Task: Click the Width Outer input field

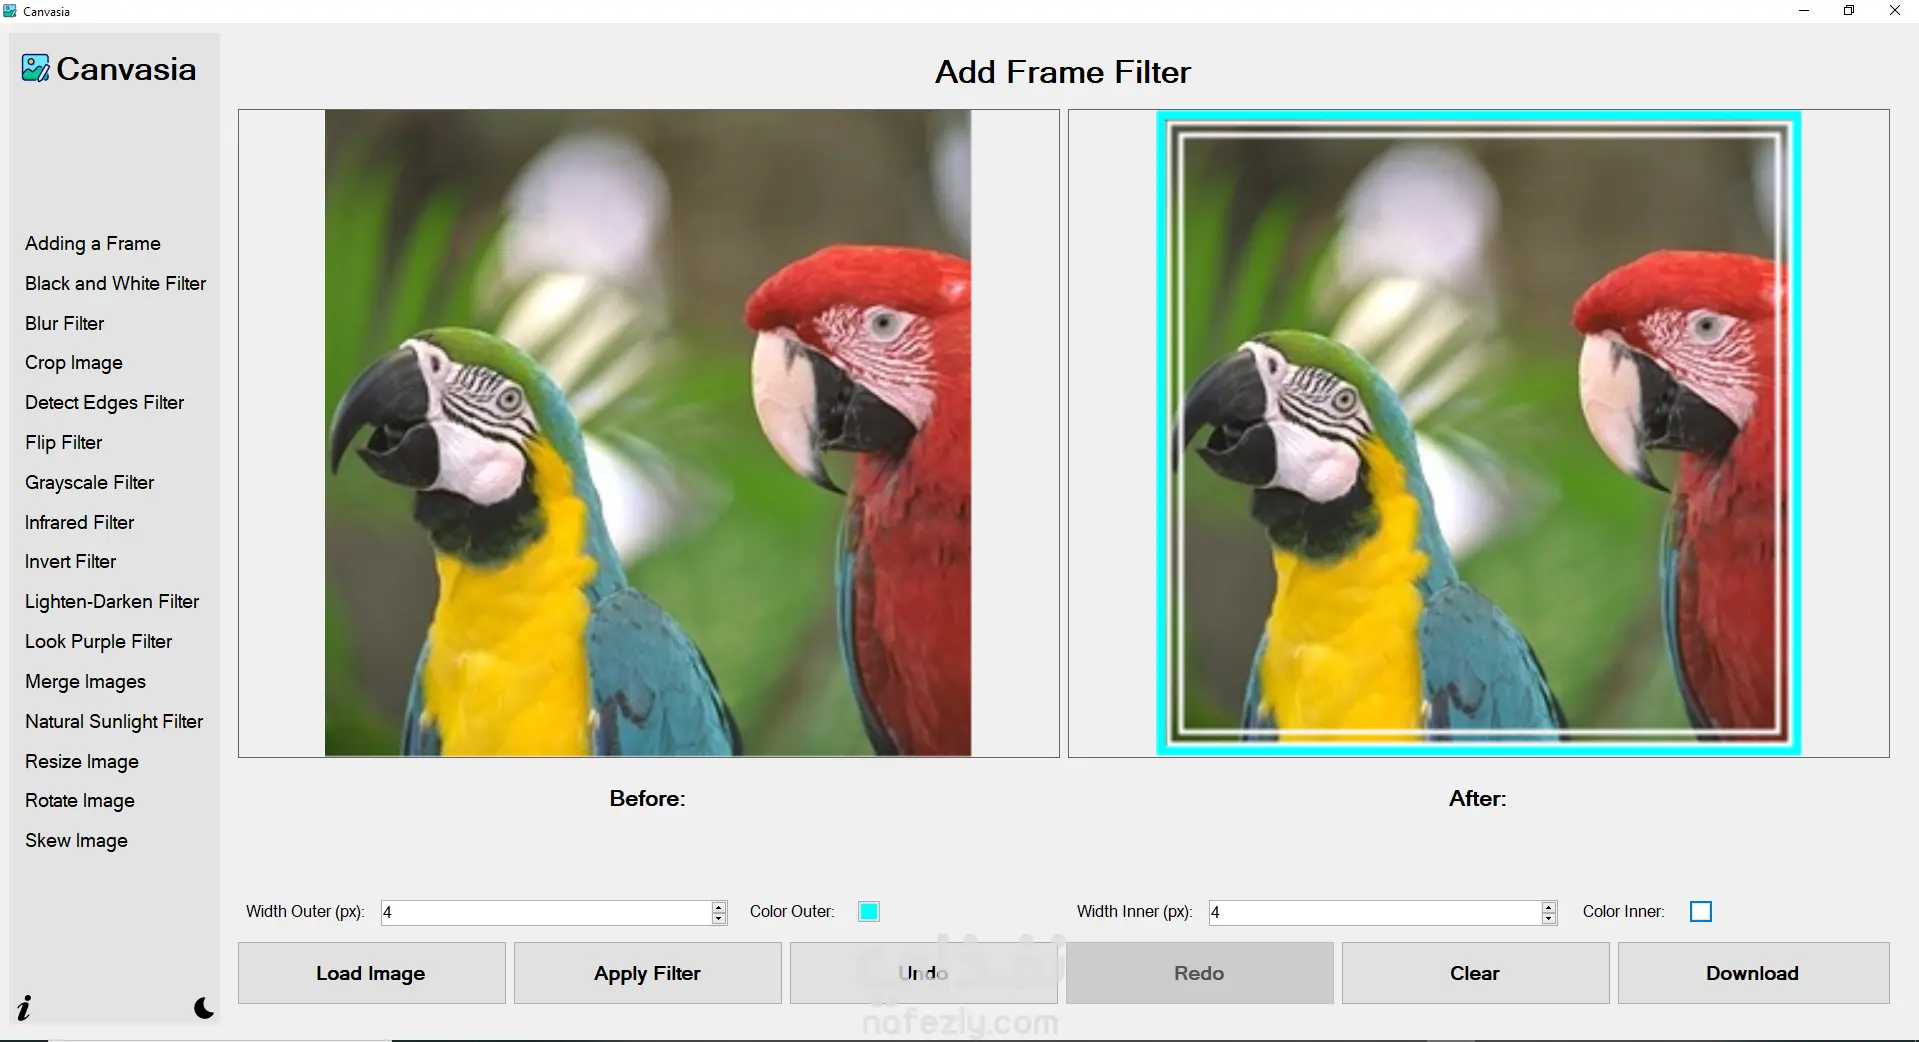Action: click(546, 912)
